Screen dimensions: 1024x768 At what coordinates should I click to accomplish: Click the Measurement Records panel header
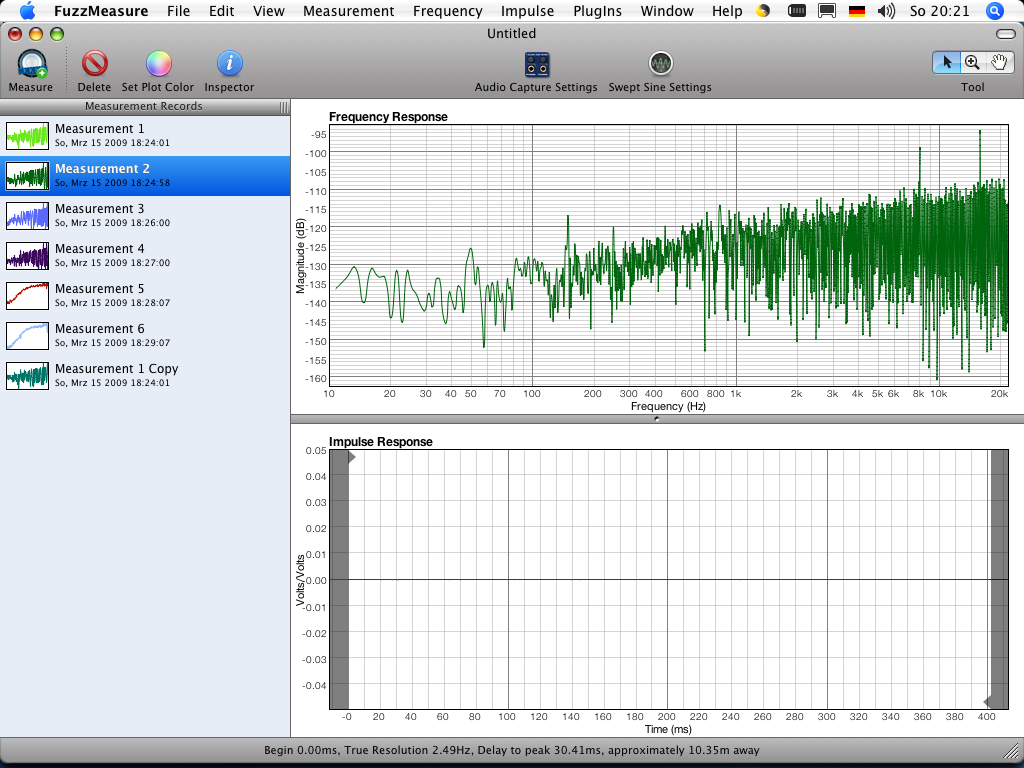click(x=144, y=106)
